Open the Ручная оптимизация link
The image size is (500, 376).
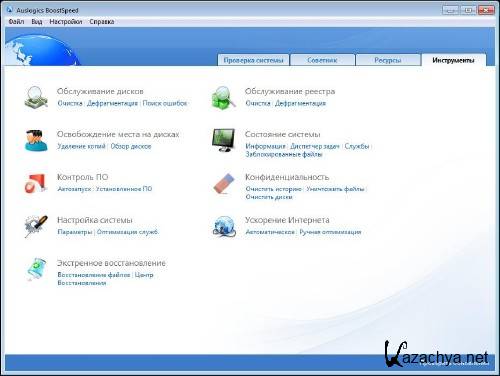pos(330,232)
